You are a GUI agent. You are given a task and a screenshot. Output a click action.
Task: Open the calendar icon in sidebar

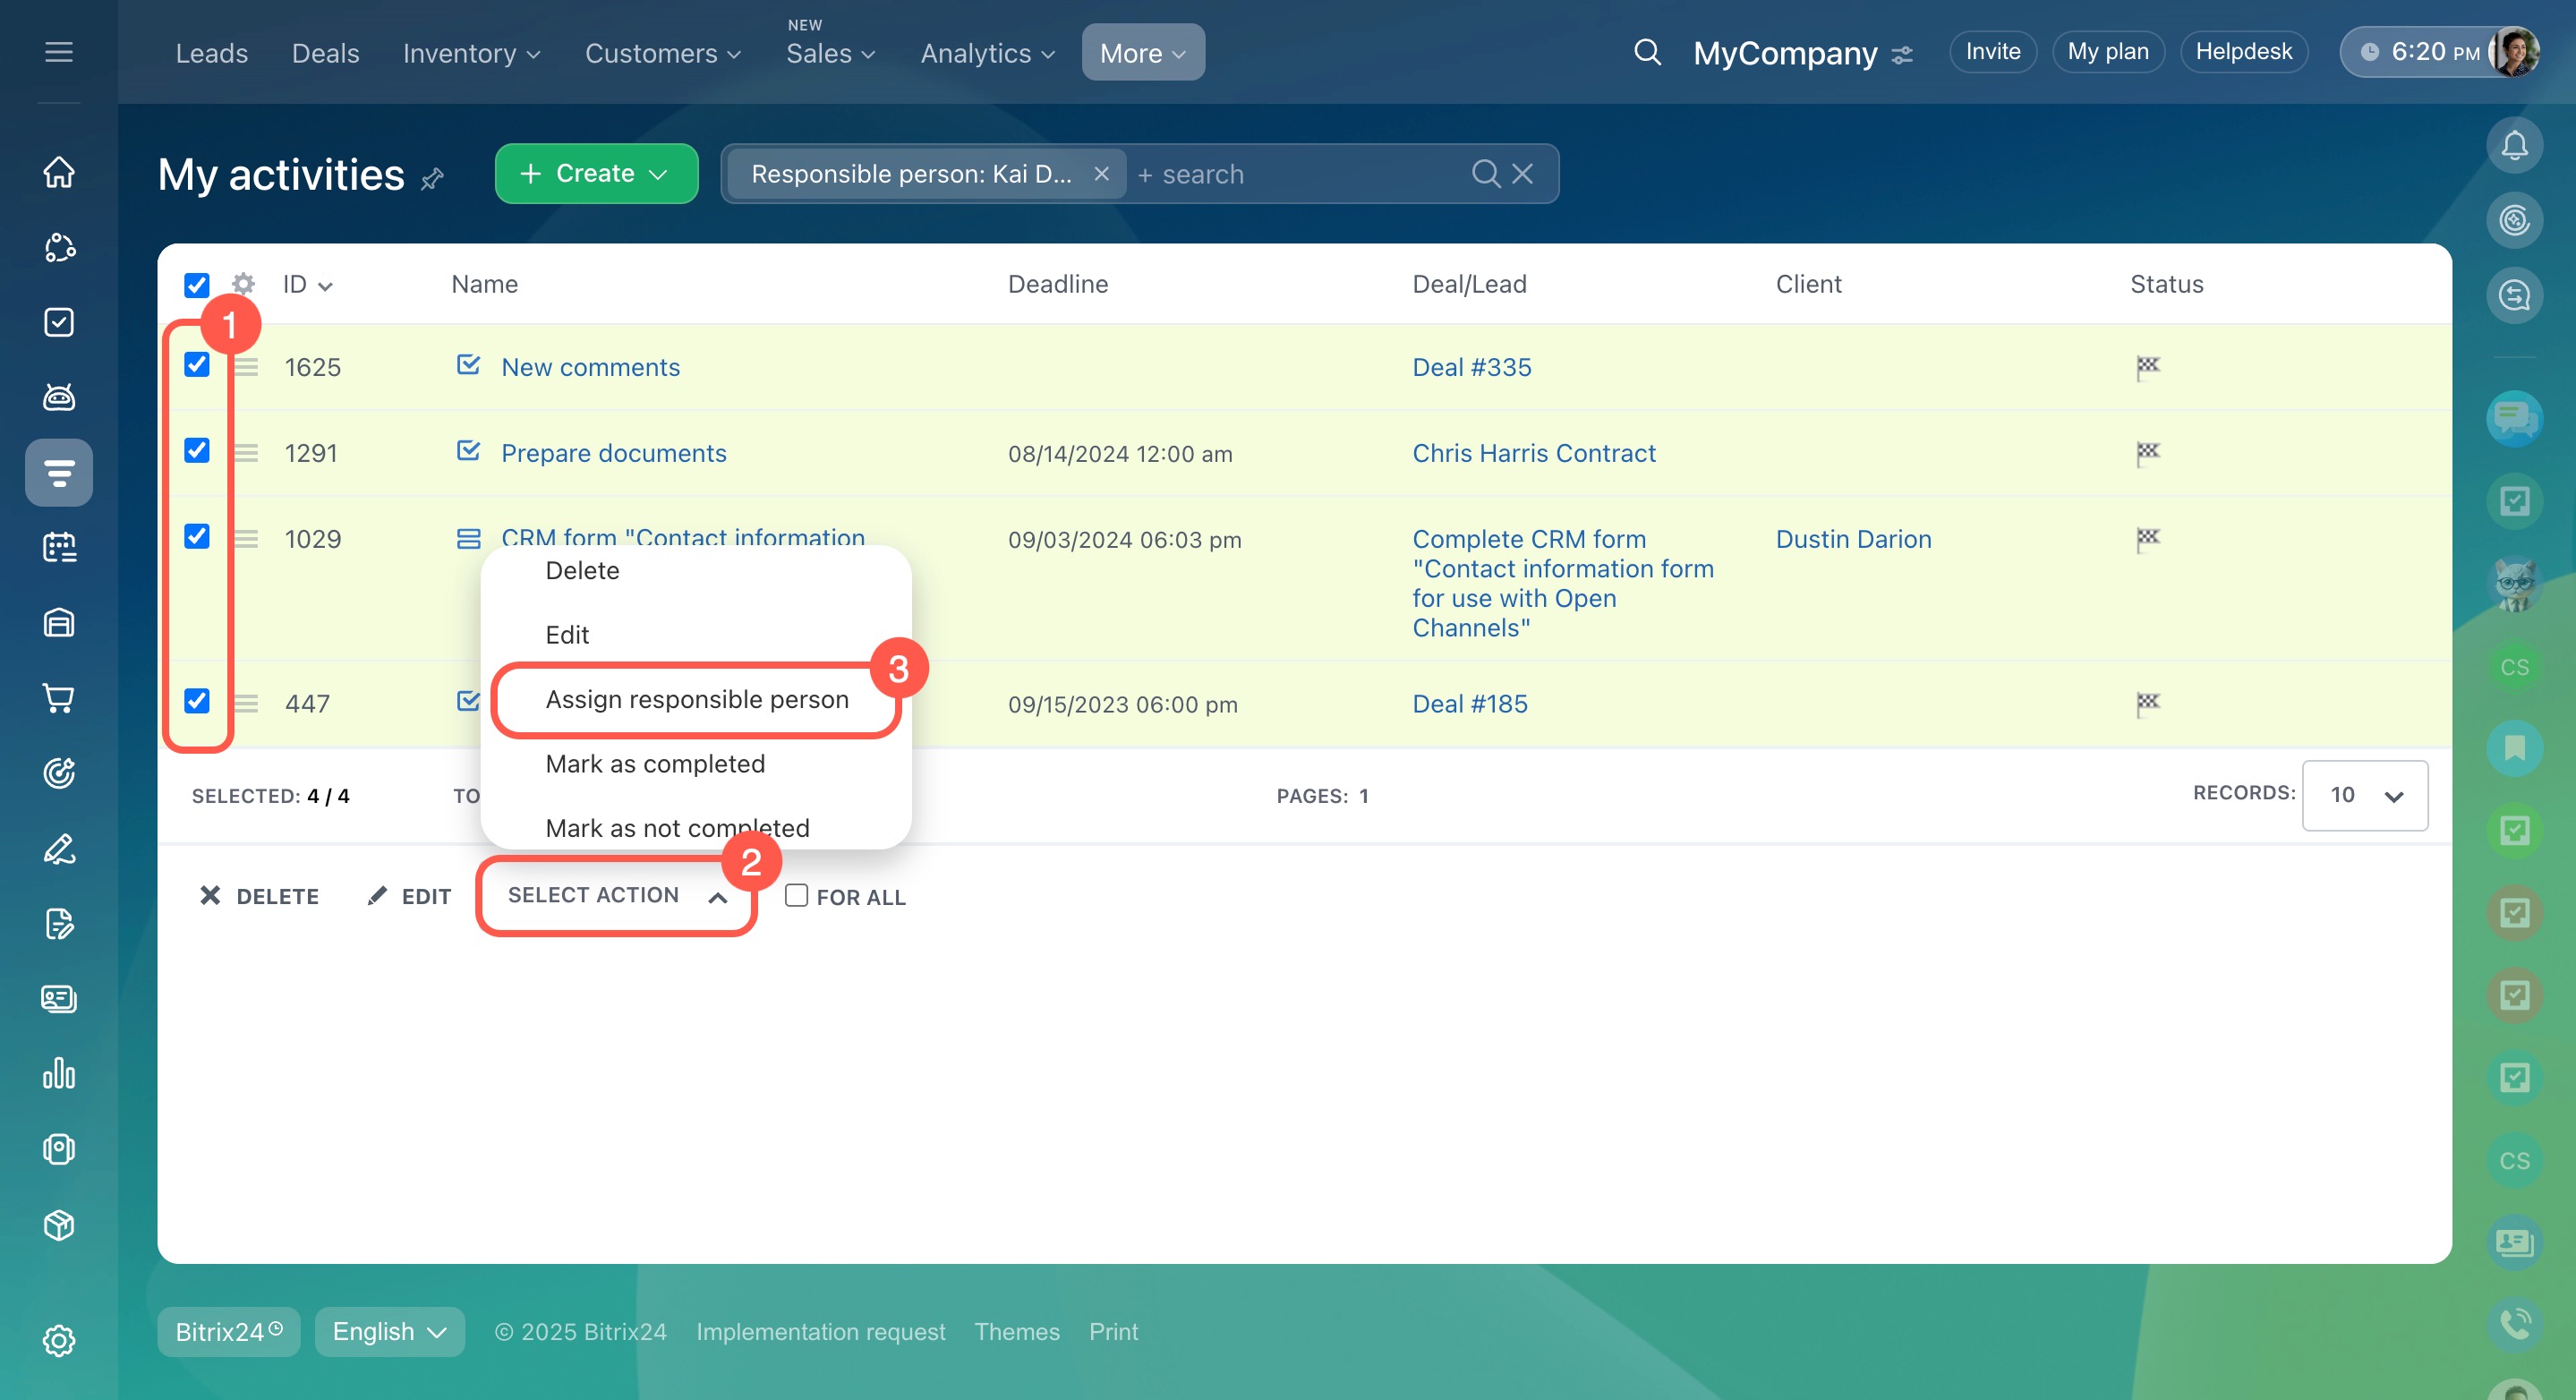[x=59, y=547]
